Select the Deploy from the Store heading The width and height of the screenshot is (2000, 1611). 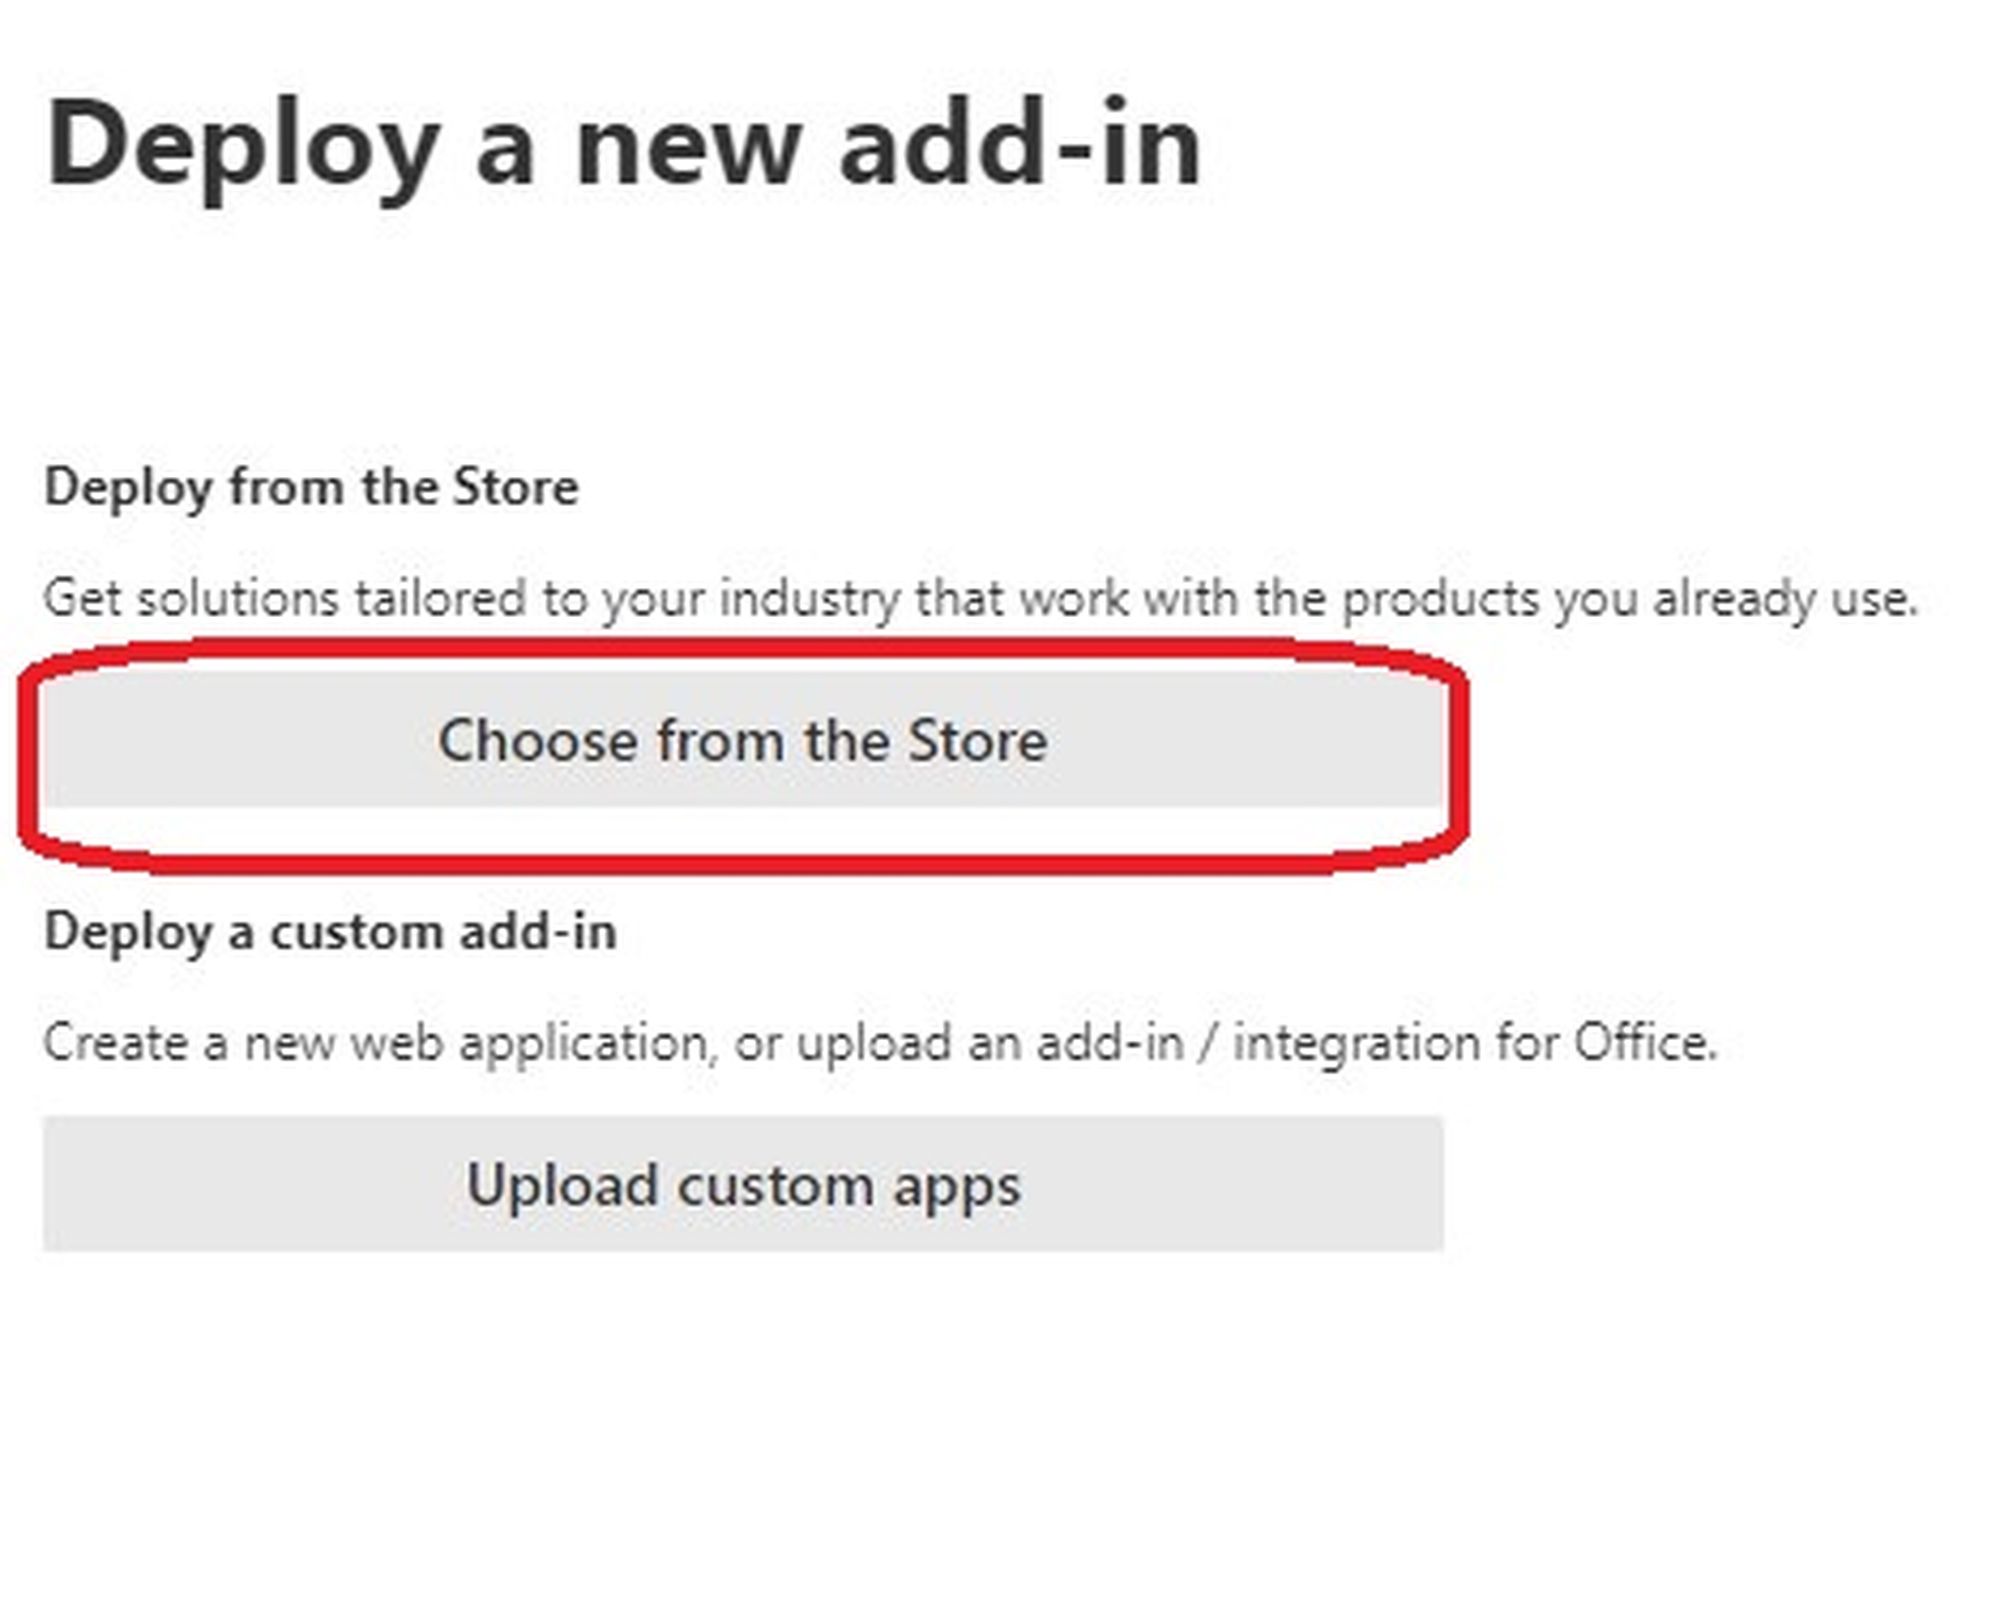pyautogui.click(x=311, y=488)
